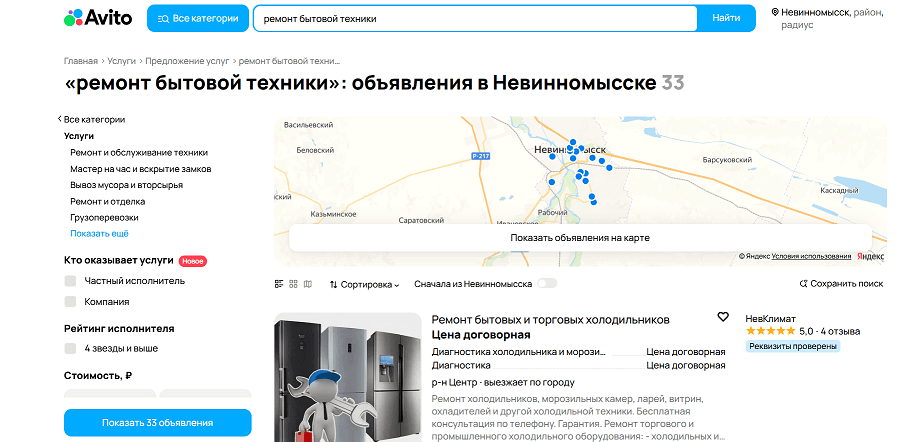Add refrigerator repair ad to favorites
911x442 pixels.
pos(723,317)
